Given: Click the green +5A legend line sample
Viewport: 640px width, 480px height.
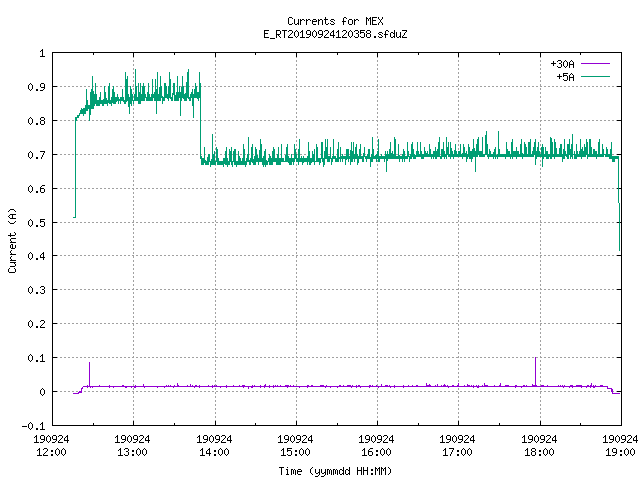Looking at the screenshot, I should [595, 76].
